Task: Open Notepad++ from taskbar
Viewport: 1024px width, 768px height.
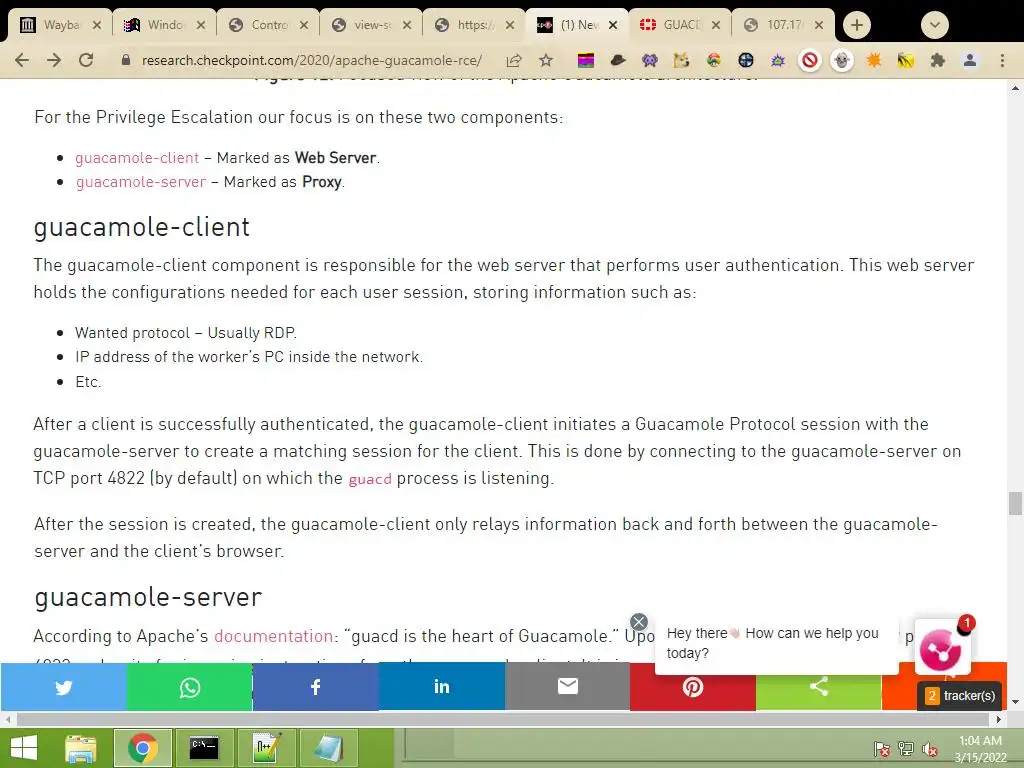Action: pos(266,748)
